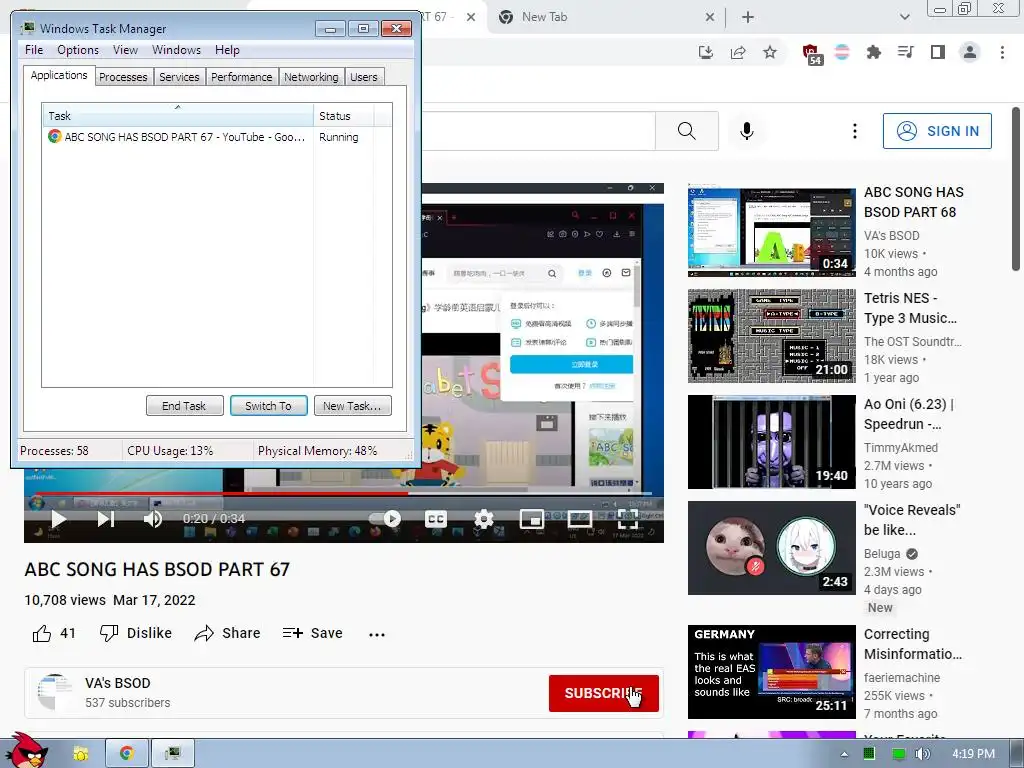This screenshot has width=1024, height=768.
Task: Skip to the next video
Action: pos(106,519)
